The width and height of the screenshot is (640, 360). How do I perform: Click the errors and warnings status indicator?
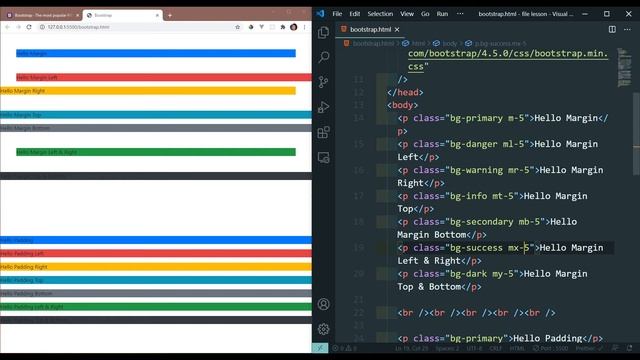point(344,348)
